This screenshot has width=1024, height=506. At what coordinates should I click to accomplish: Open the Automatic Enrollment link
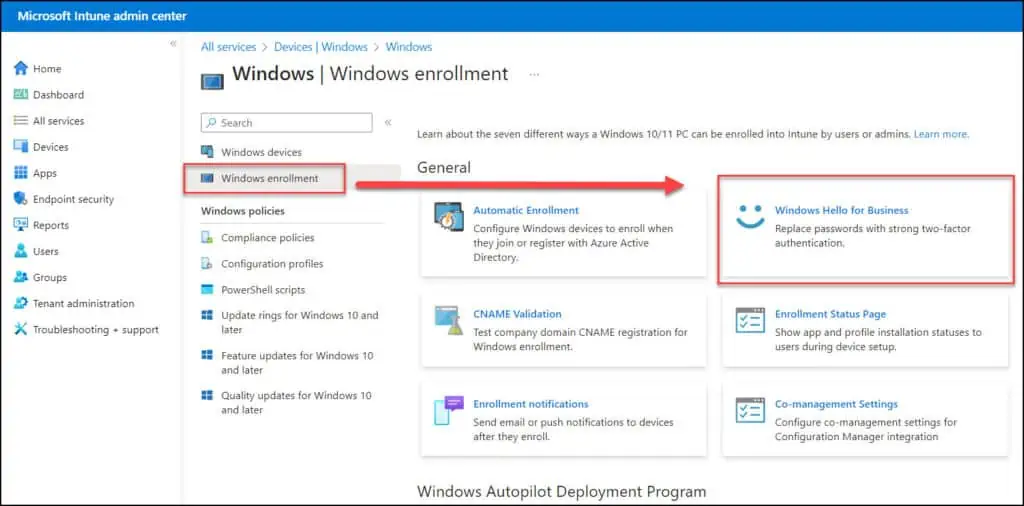526,210
